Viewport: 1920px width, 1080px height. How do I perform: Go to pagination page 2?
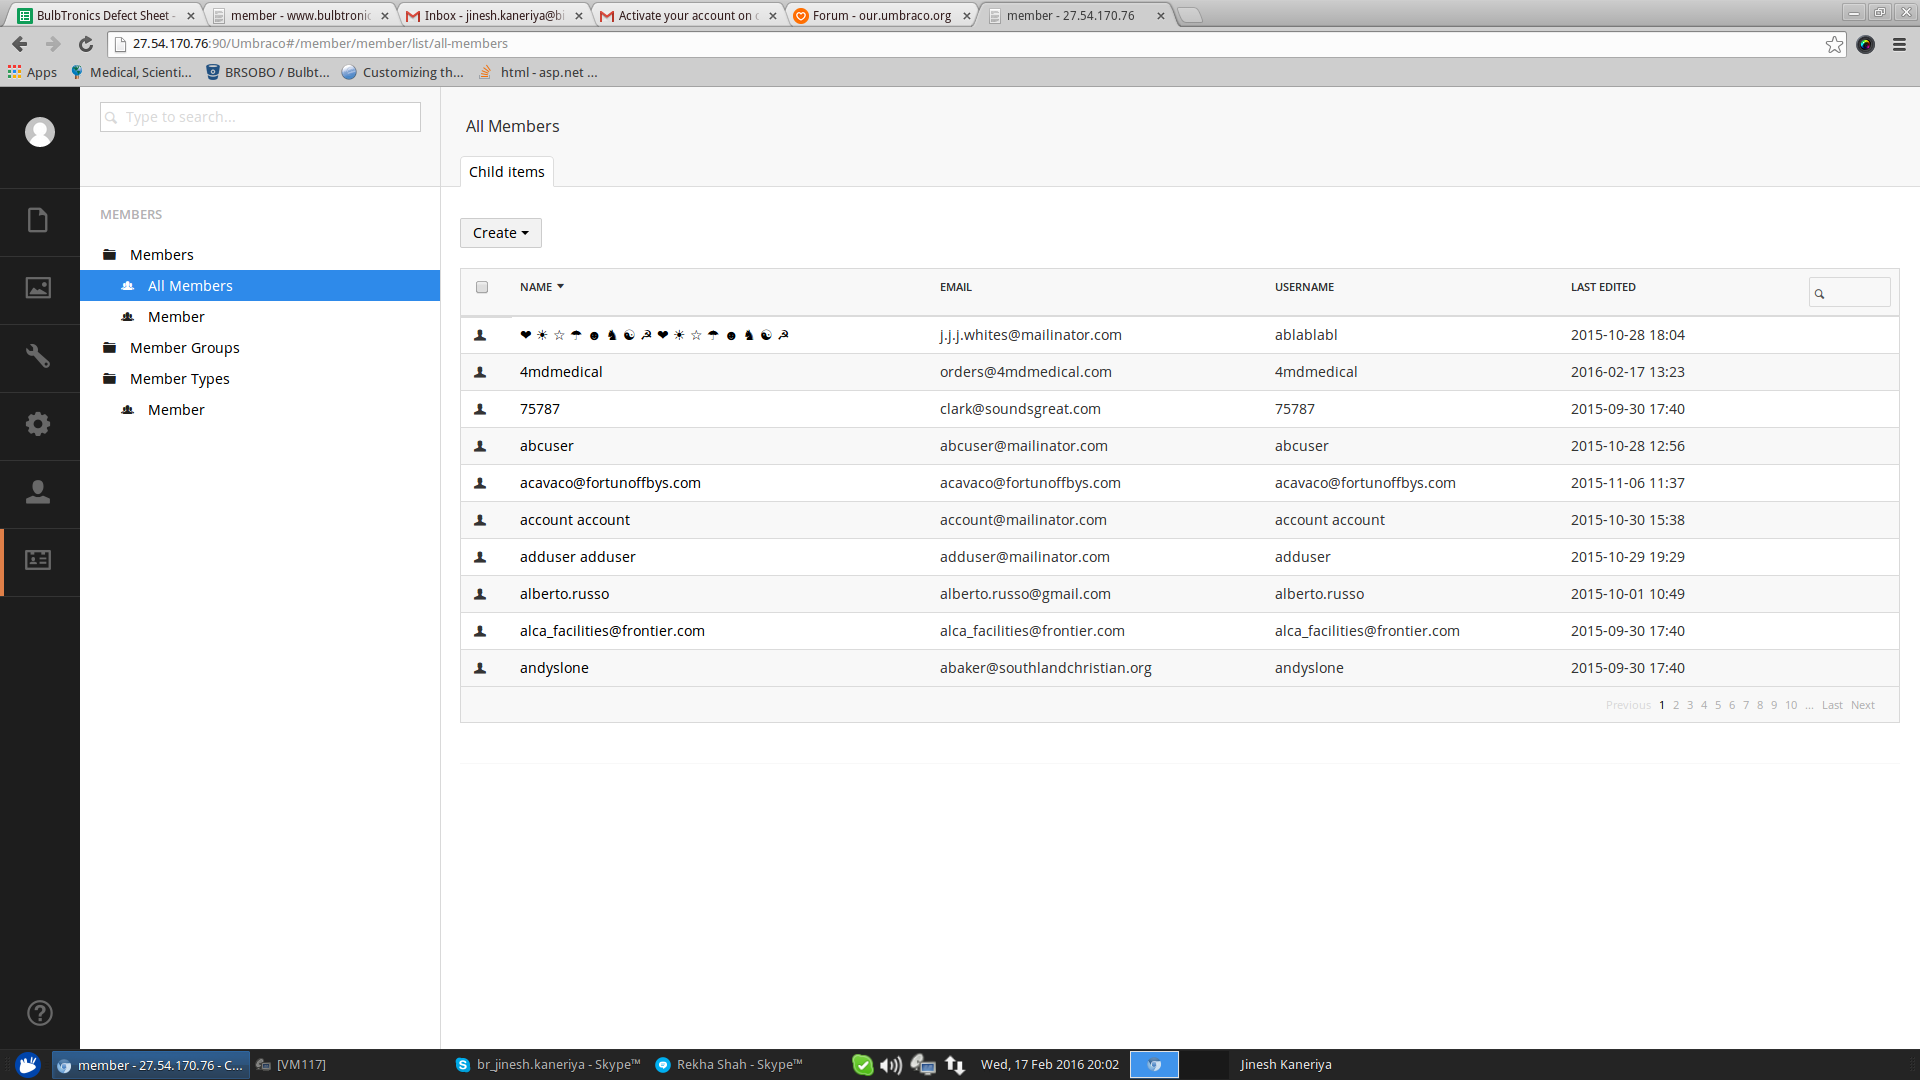pyautogui.click(x=1676, y=705)
